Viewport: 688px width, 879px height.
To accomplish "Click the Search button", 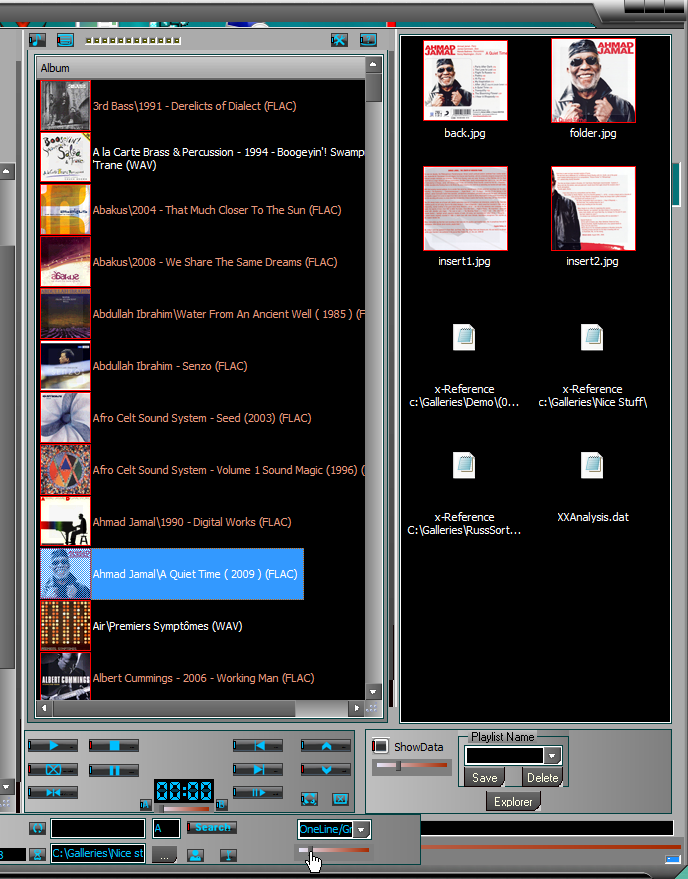I will click(x=212, y=827).
